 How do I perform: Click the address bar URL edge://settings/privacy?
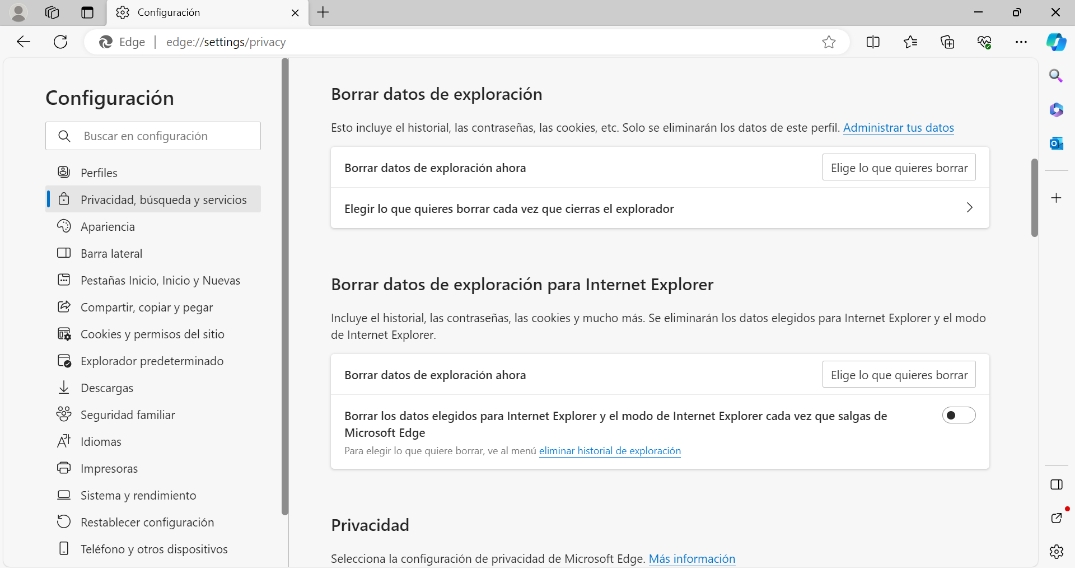pos(226,42)
